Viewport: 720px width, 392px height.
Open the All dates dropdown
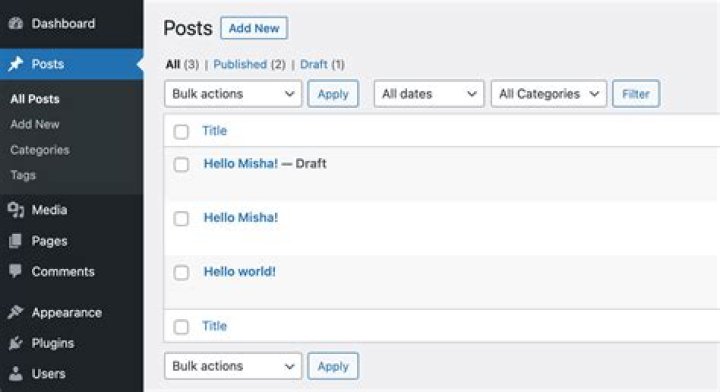429,94
